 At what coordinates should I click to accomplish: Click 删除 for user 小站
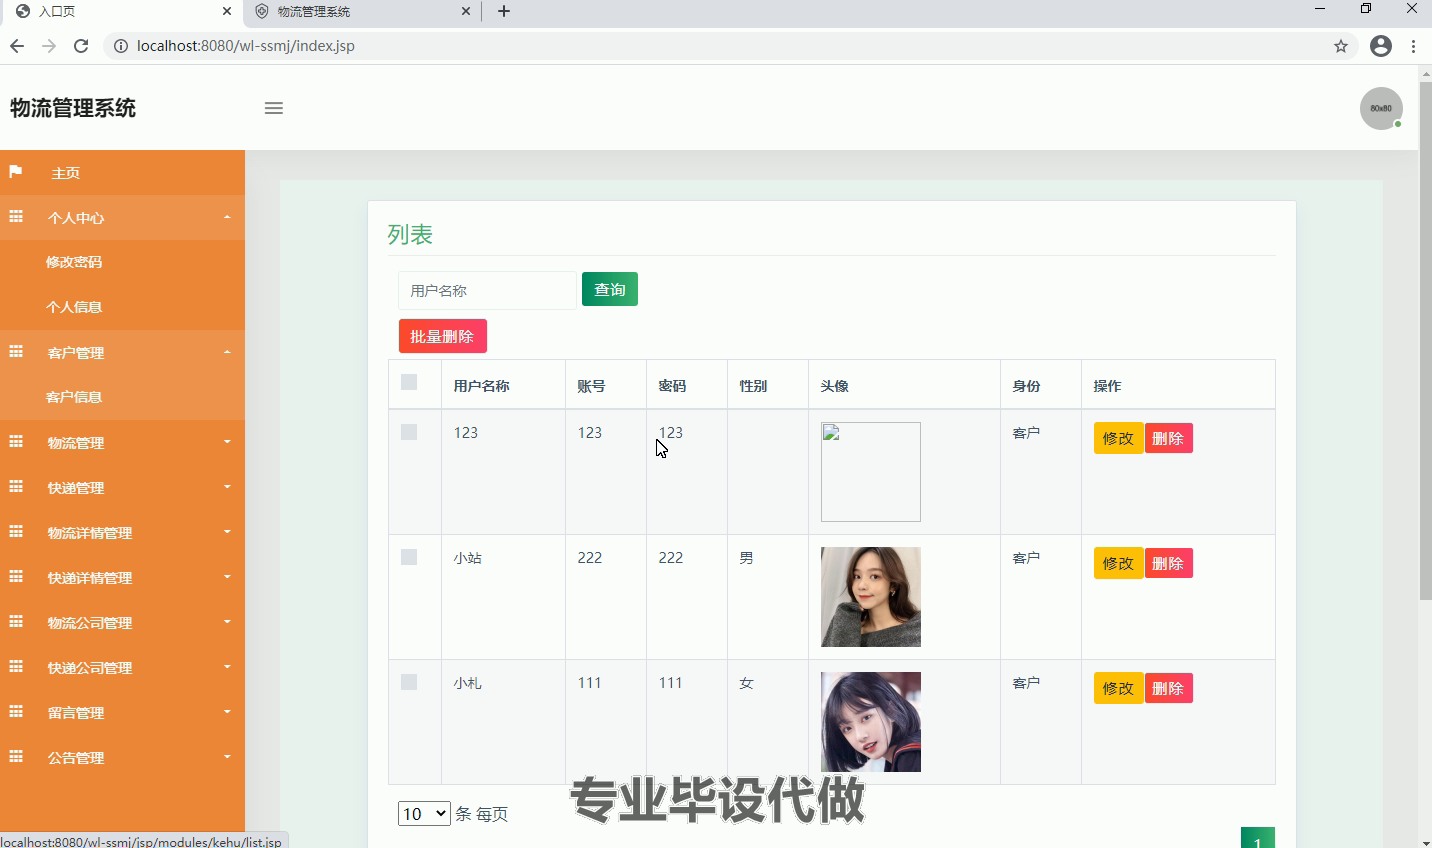coord(1168,563)
